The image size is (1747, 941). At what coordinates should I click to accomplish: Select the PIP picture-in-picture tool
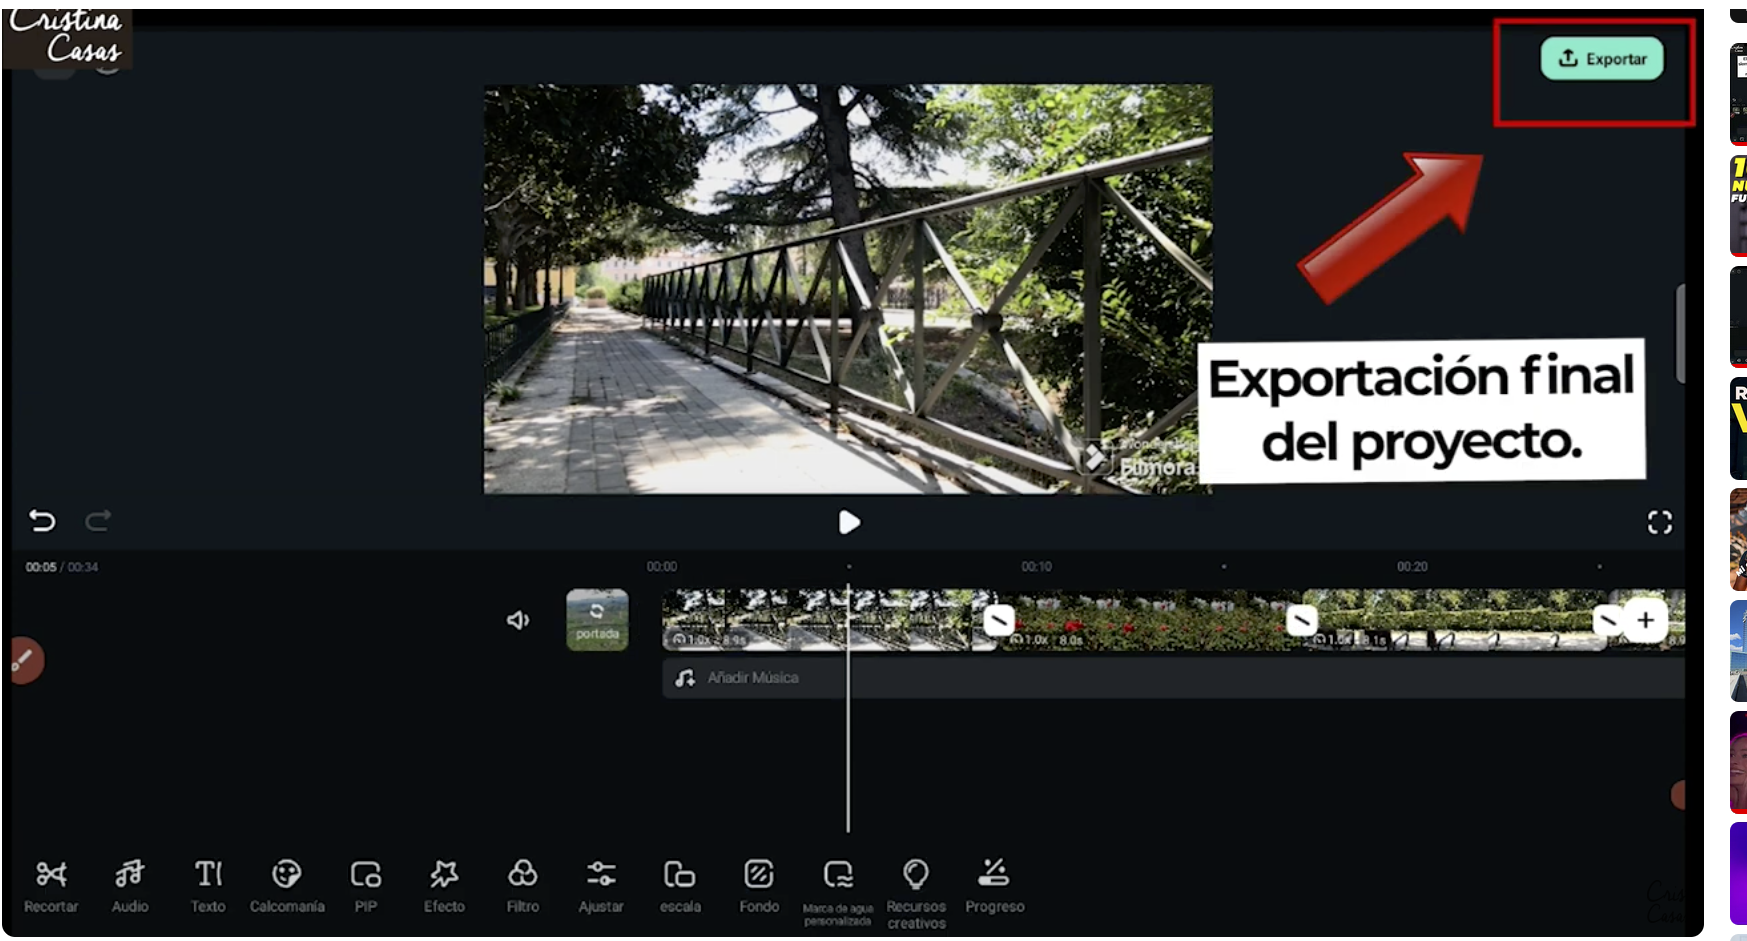[x=366, y=886]
